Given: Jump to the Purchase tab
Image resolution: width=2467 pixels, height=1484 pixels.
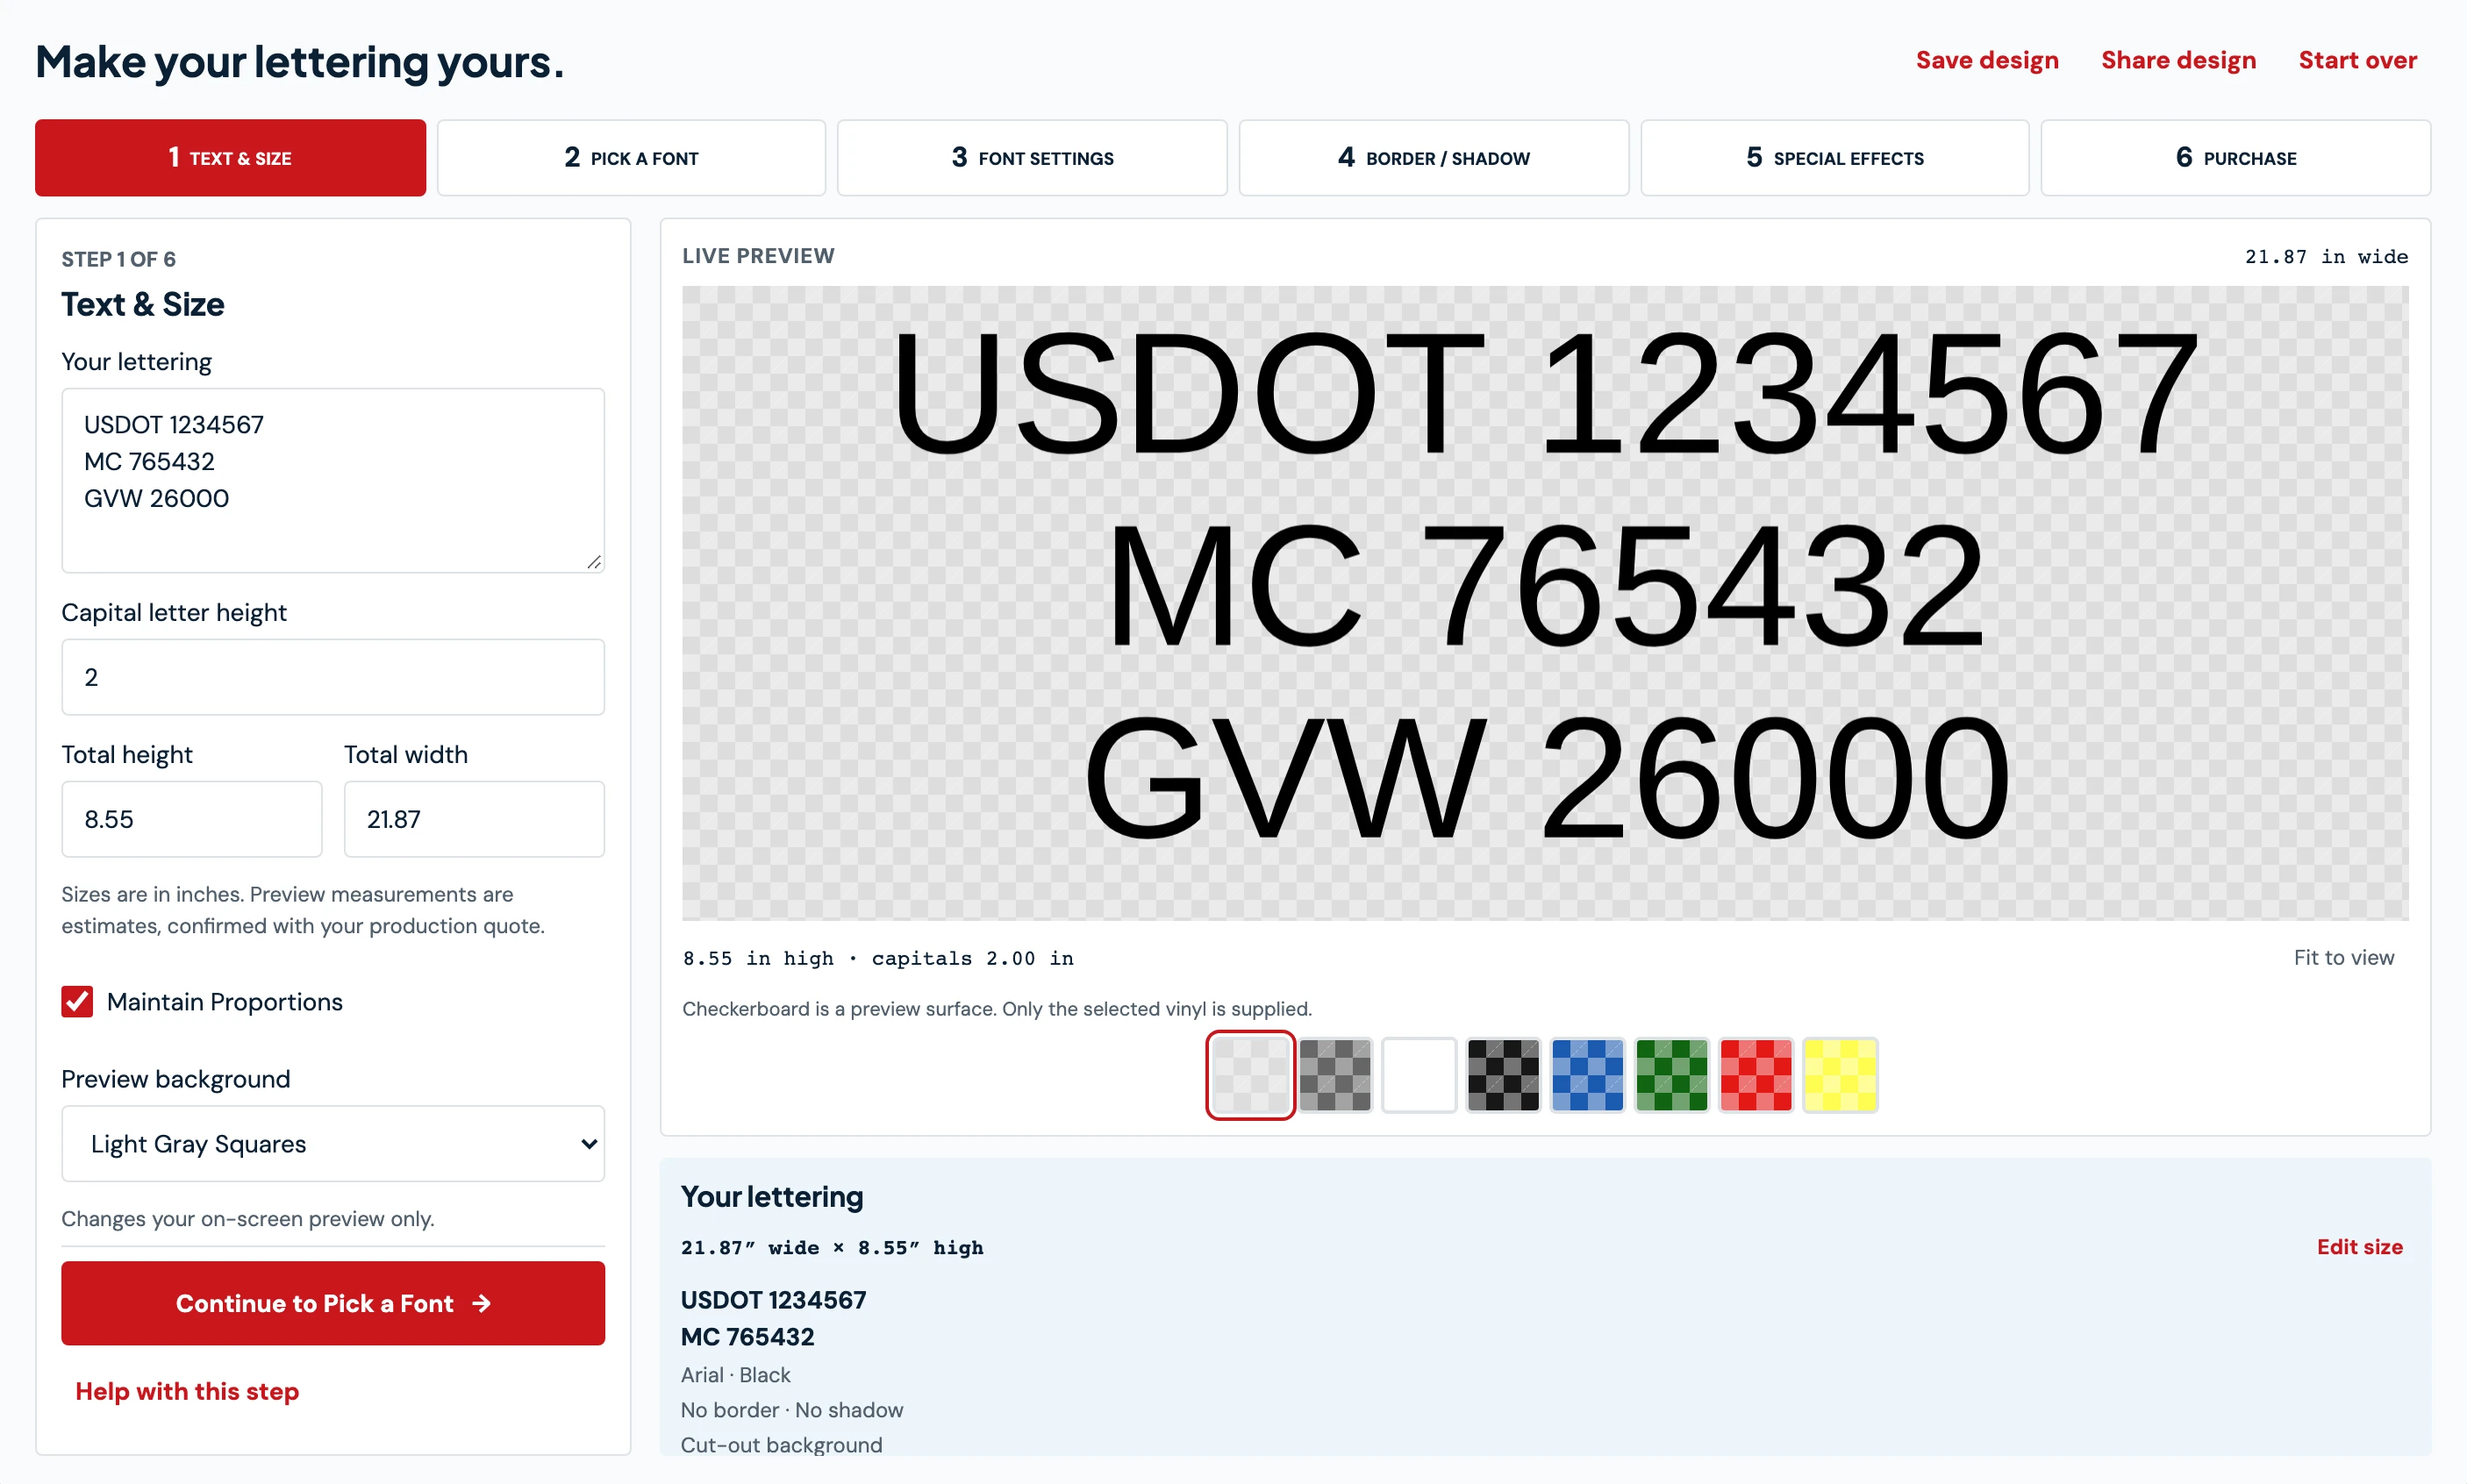Looking at the screenshot, I should coord(2235,158).
